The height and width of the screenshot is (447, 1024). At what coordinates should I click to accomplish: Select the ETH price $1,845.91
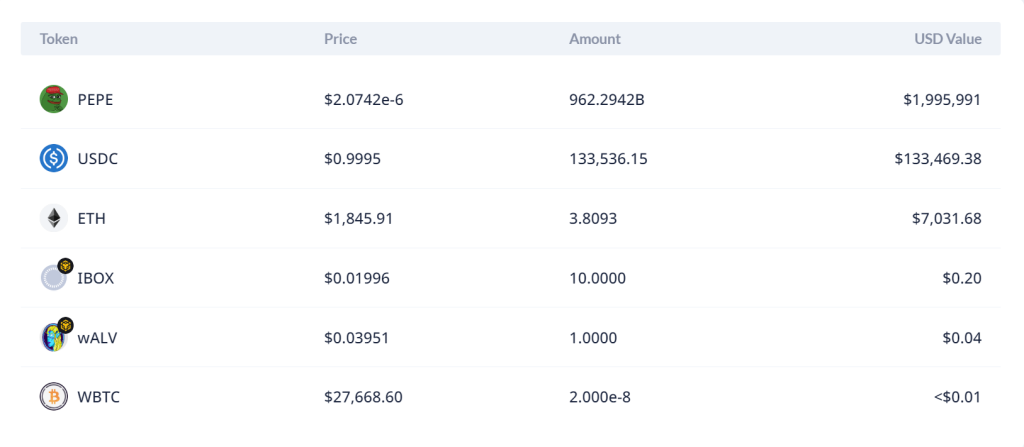click(358, 218)
